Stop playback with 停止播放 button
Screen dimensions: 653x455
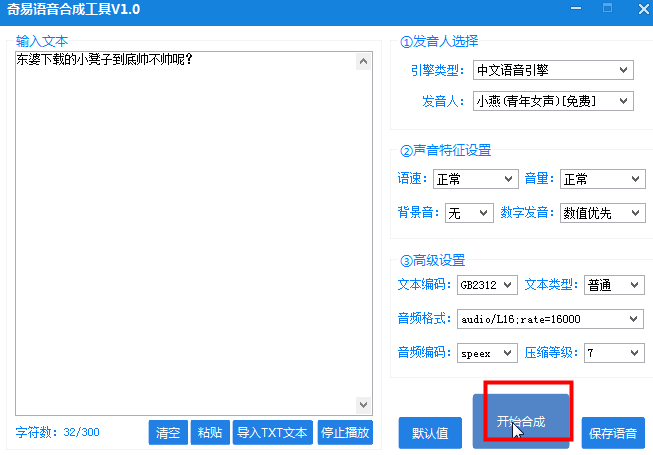pos(345,433)
